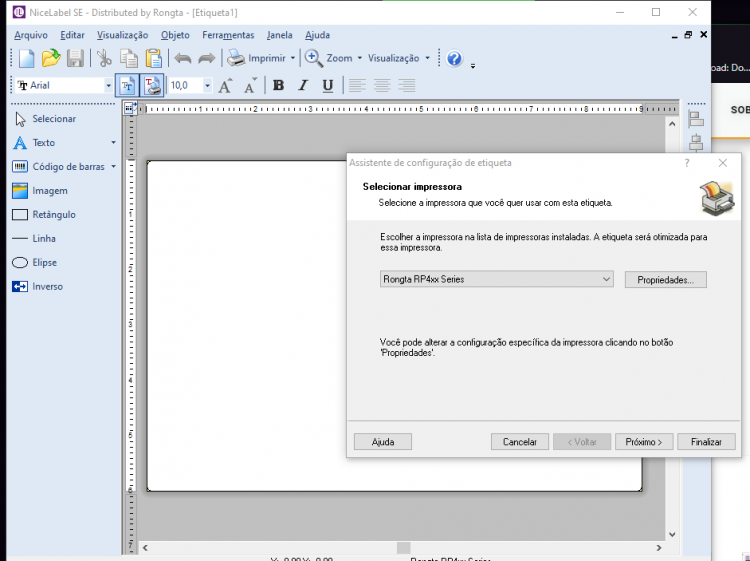This screenshot has width=750, height=561.
Task: Click the Cancelar button
Action: pos(519,442)
